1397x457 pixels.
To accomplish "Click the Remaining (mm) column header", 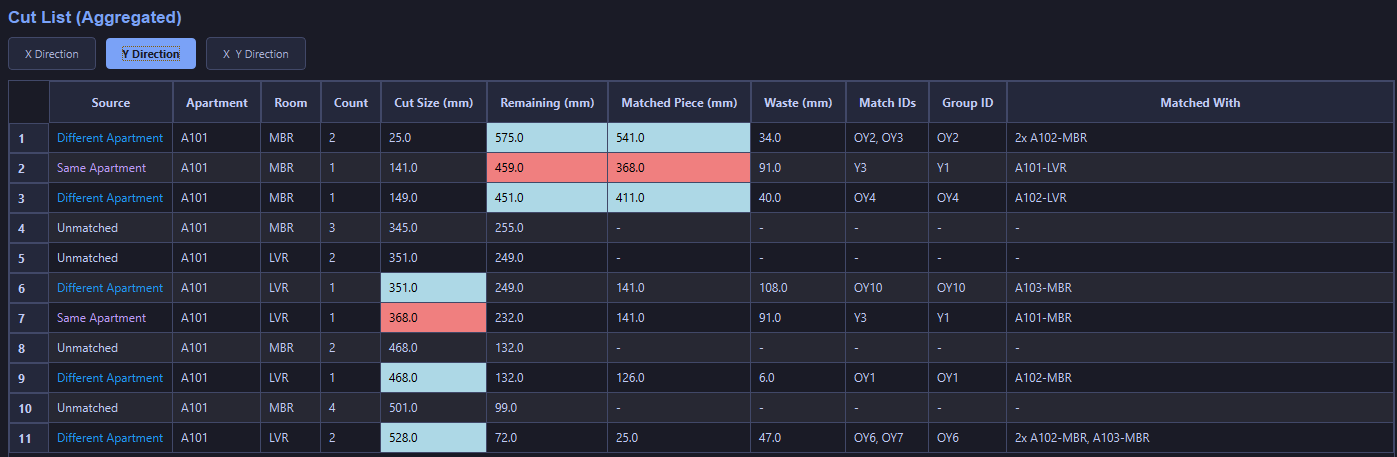I will pos(547,102).
